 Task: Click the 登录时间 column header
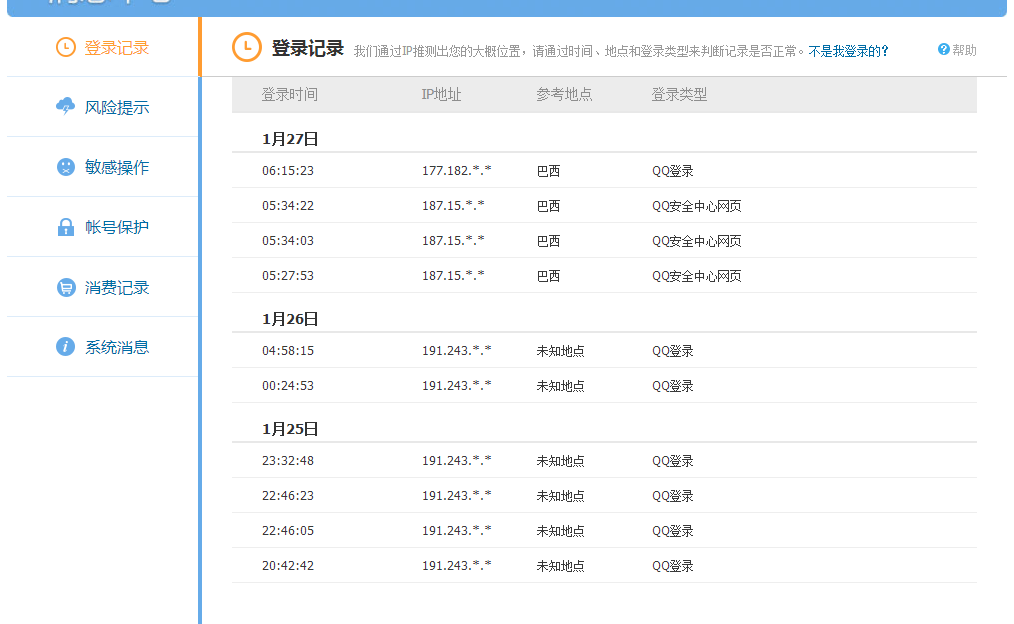click(290, 94)
